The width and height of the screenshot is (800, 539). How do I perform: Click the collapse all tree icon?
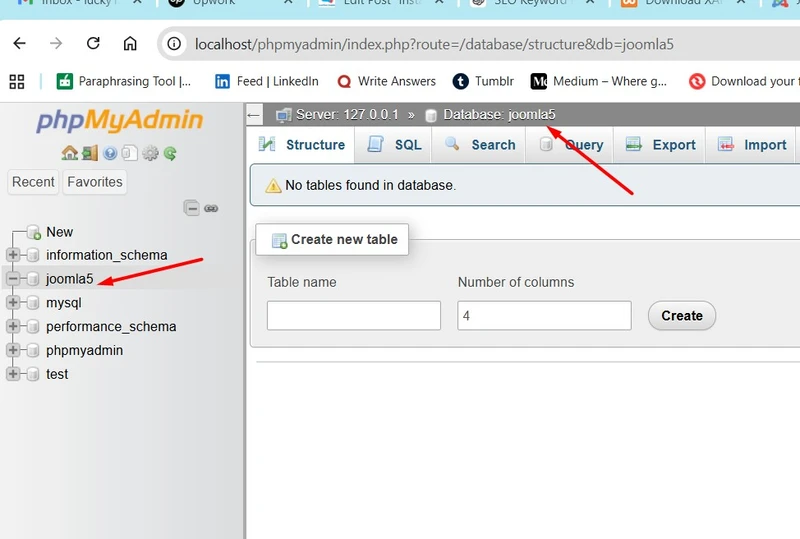pos(191,208)
